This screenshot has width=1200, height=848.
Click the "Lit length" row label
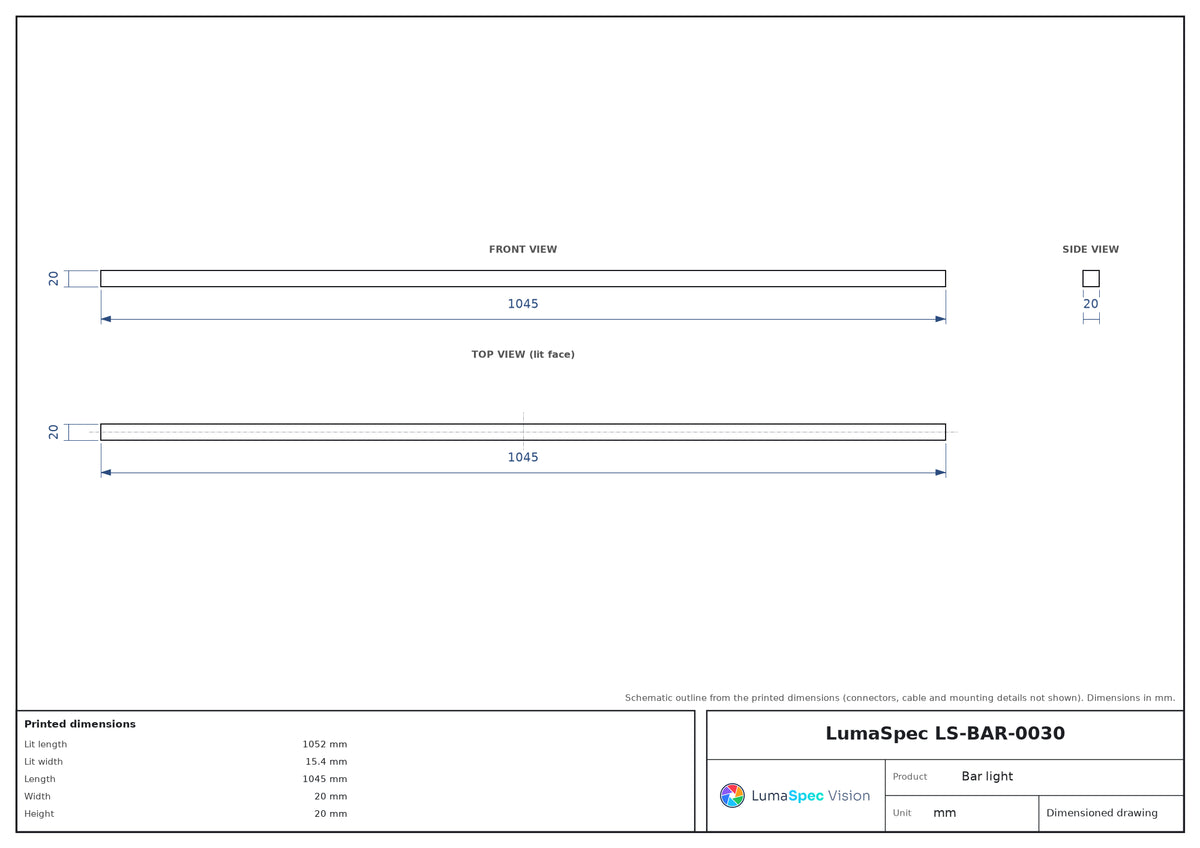(46, 745)
